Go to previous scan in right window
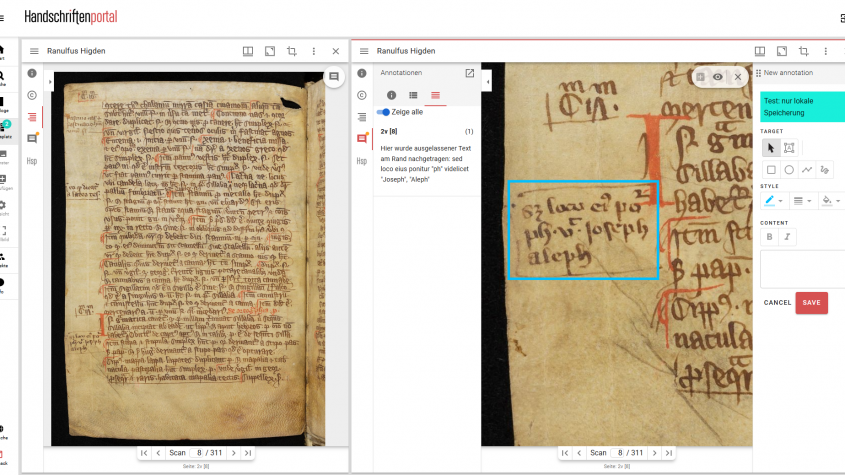The height and width of the screenshot is (475, 845). (x=579, y=453)
